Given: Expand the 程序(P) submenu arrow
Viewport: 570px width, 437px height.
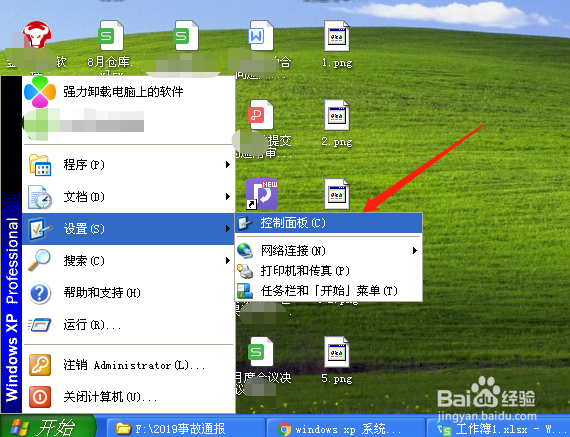Looking at the screenshot, I should point(228,165).
